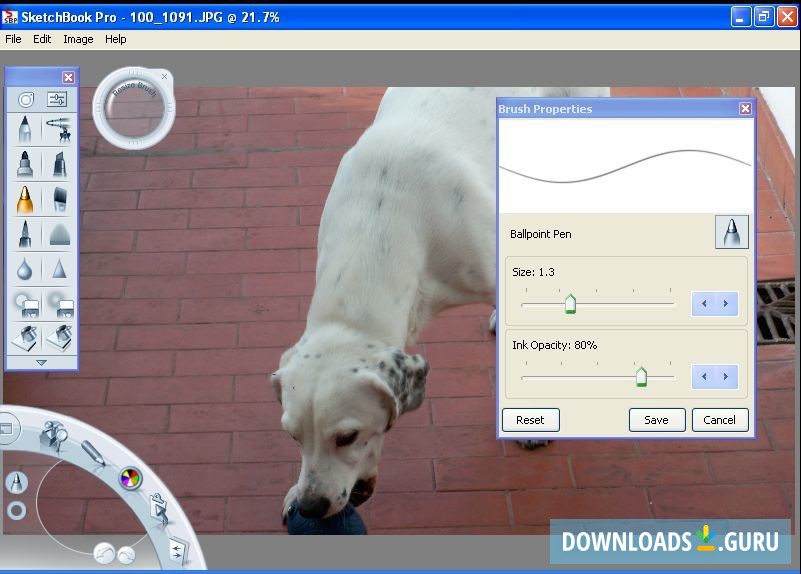Screen dimensions: 801x574
Task: Open the brush properties sliders icon
Action: pyautogui.click(x=57, y=99)
